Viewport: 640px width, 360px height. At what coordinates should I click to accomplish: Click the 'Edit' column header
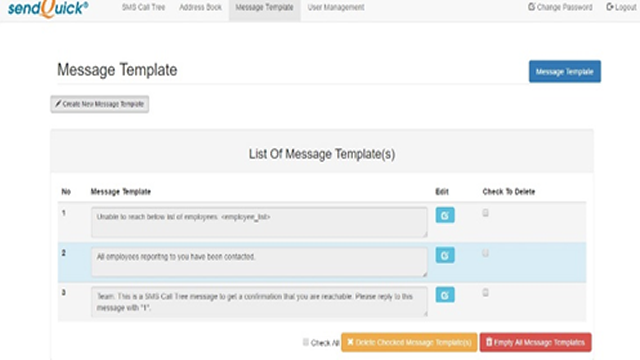[x=442, y=191]
